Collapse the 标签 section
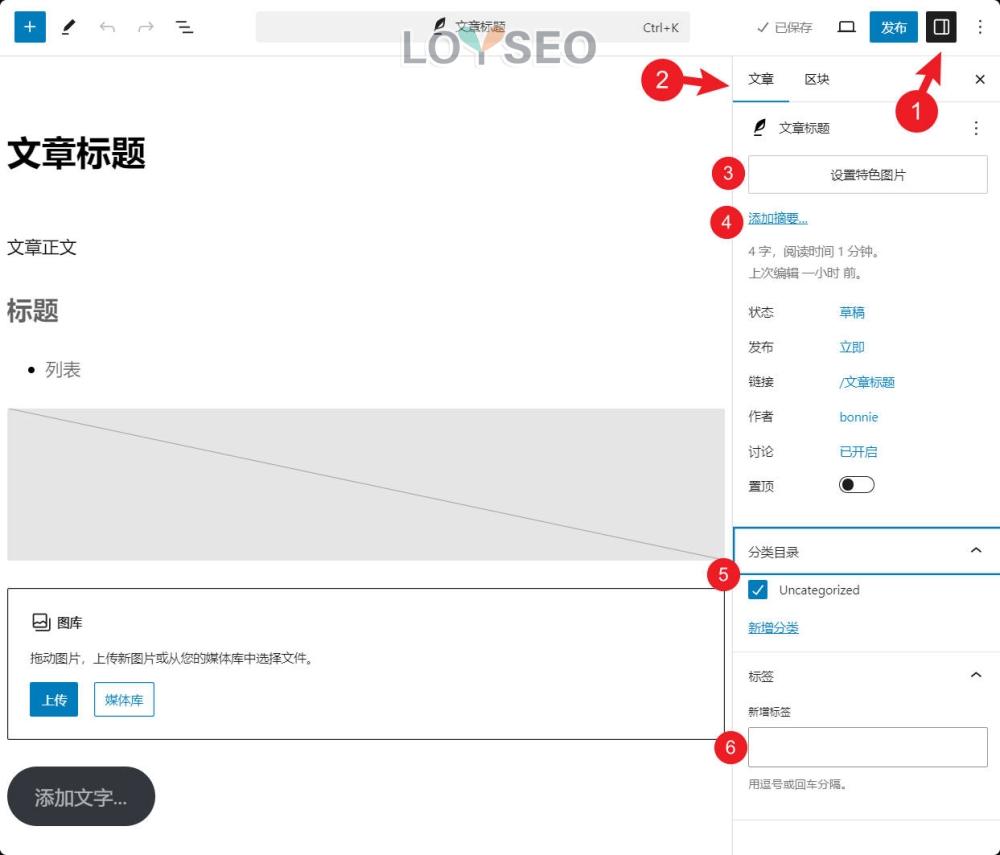The image size is (1000, 855). coord(977,676)
